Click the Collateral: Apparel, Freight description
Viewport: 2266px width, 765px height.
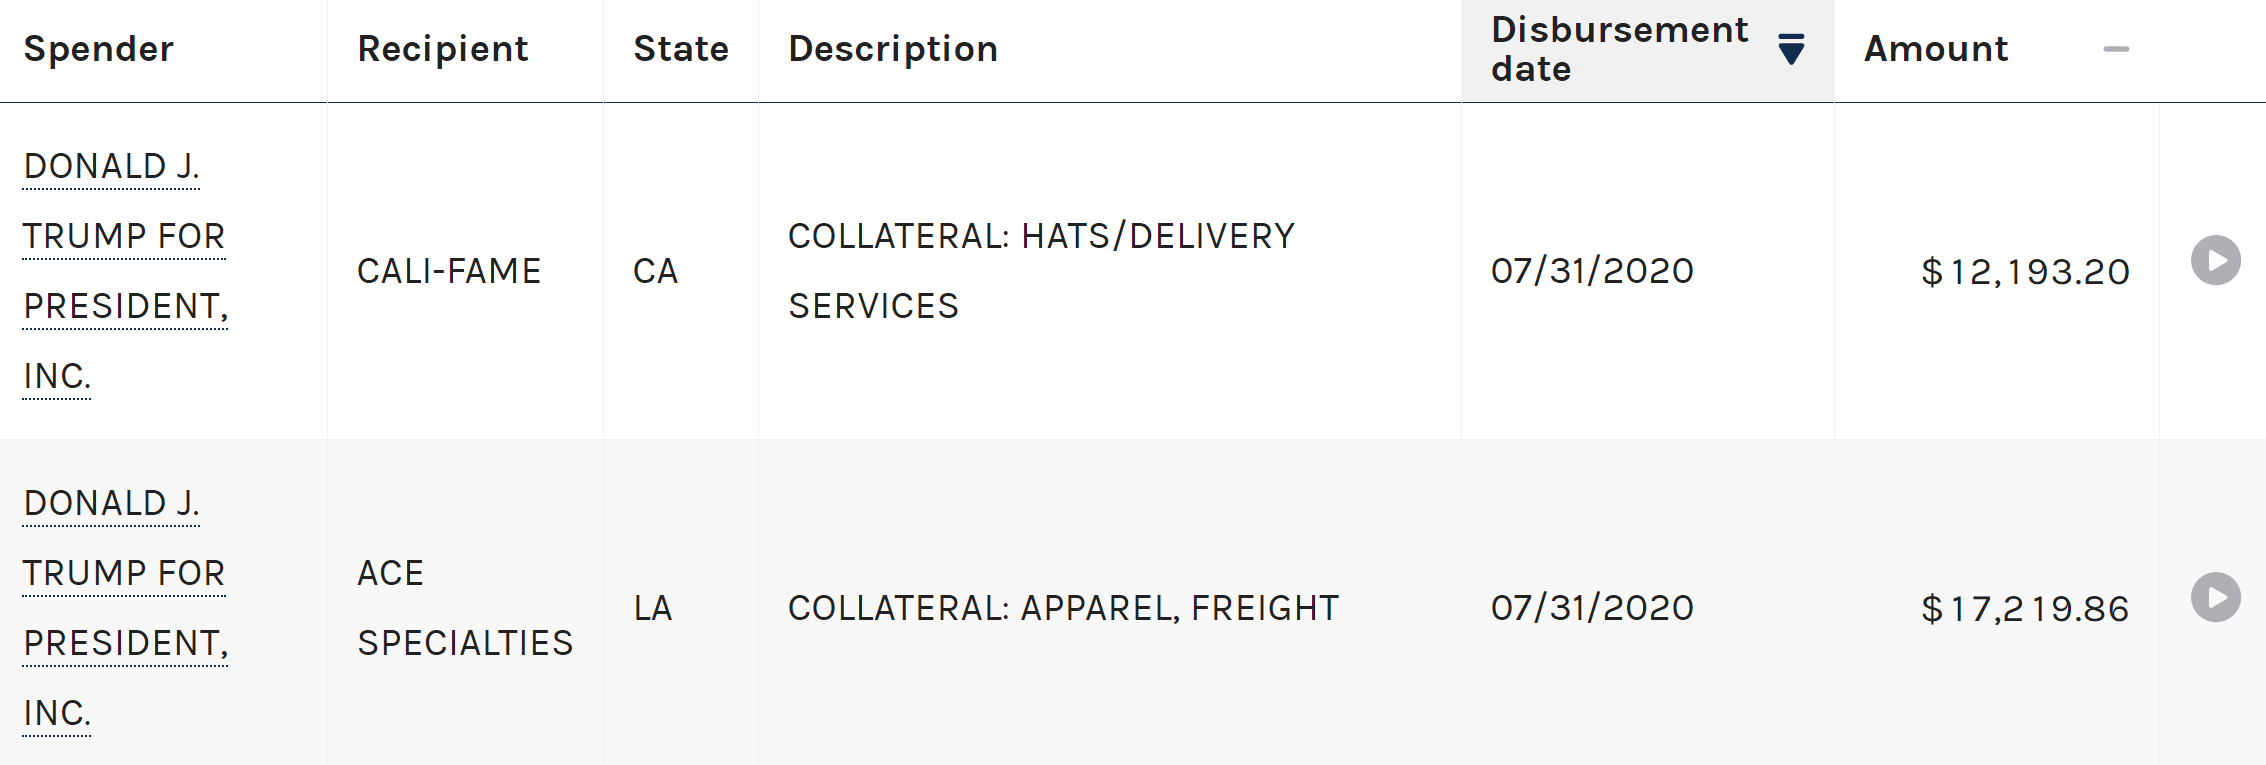point(1063,608)
